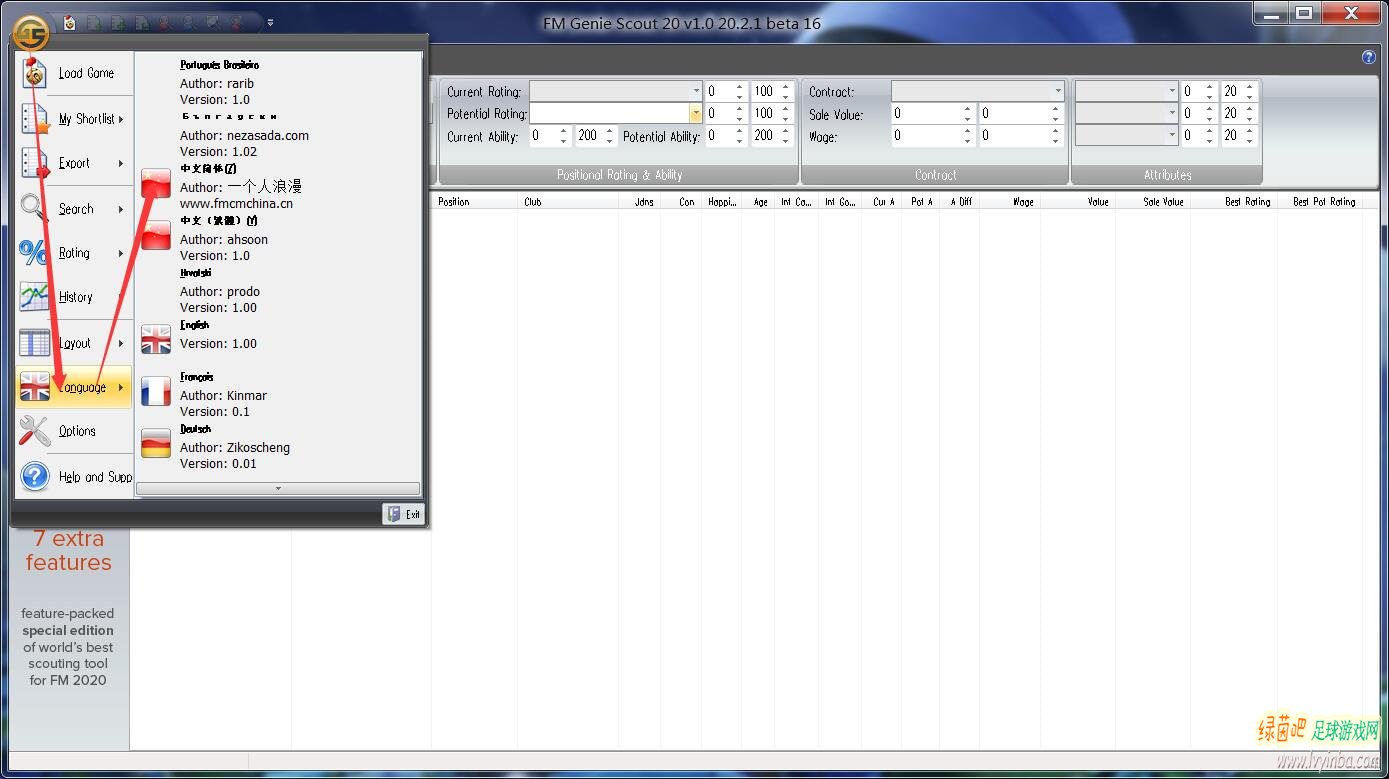The height and width of the screenshot is (779, 1389).
Task: Increase Current Rating maximum 100 spinner
Action: (787, 86)
